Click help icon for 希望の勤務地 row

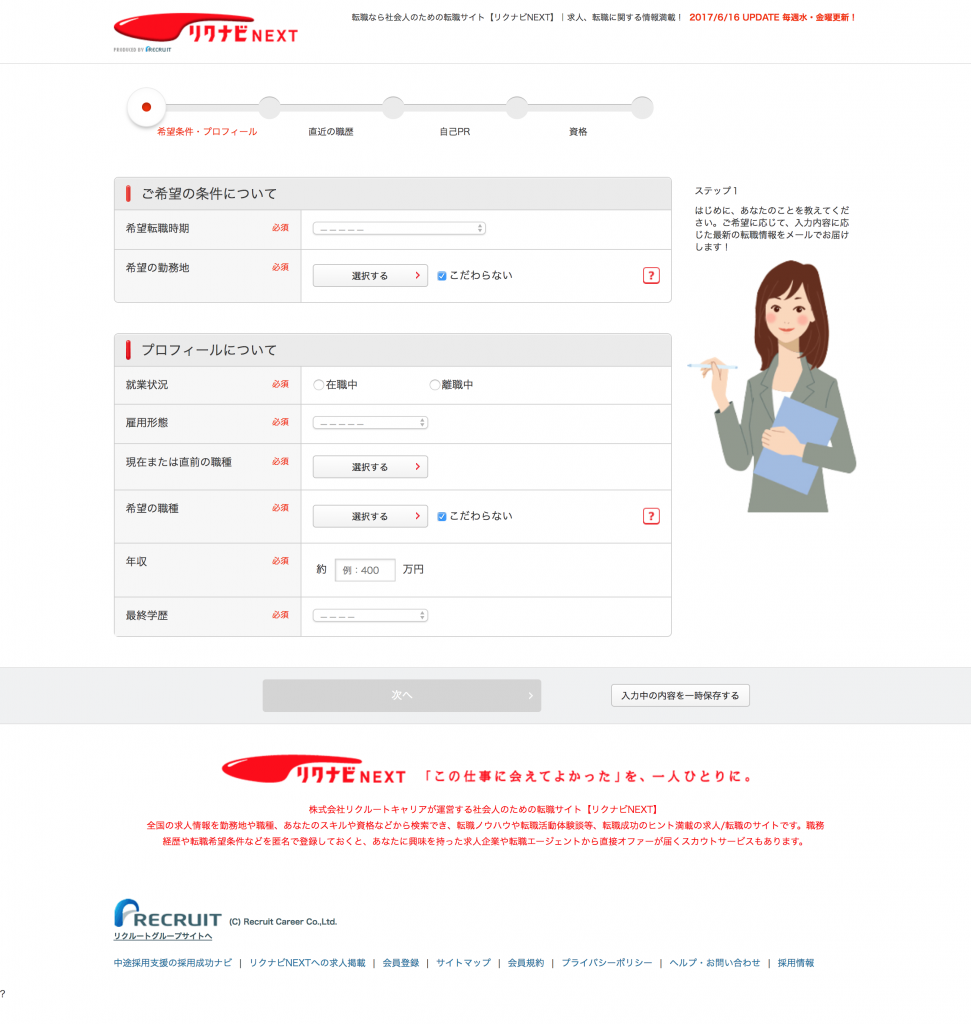651,276
